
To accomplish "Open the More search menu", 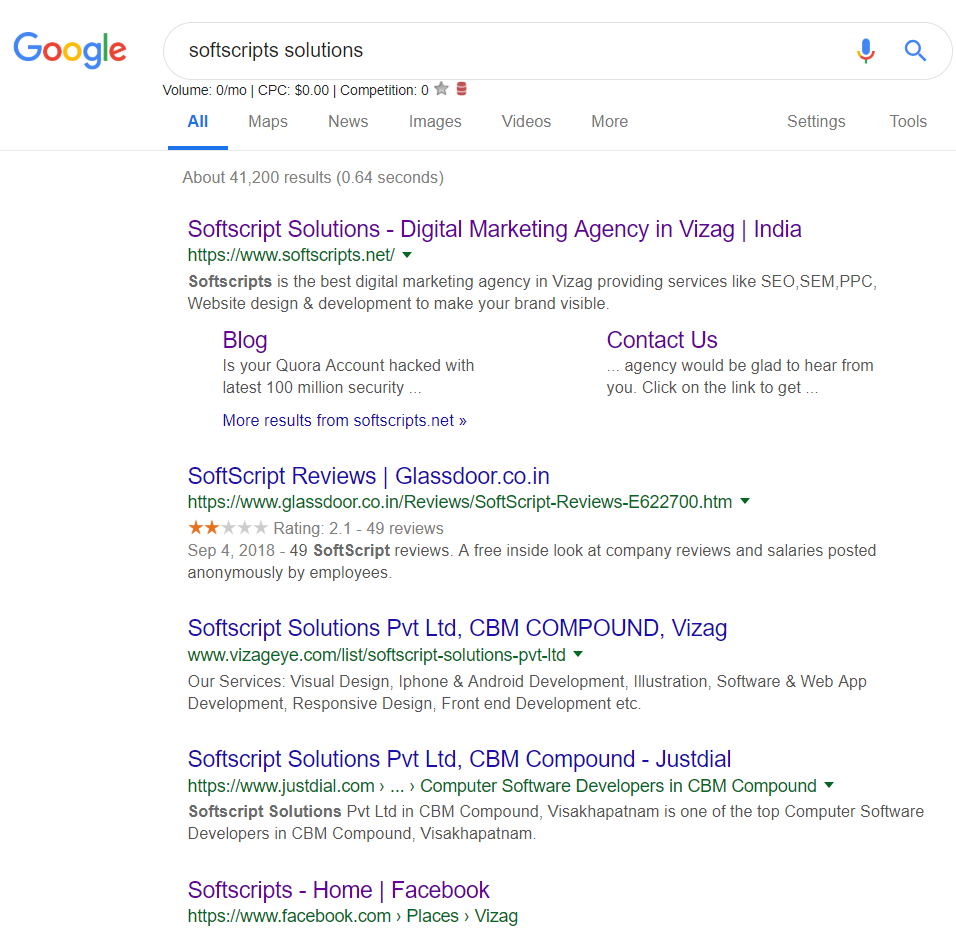I will click(609, 122).
